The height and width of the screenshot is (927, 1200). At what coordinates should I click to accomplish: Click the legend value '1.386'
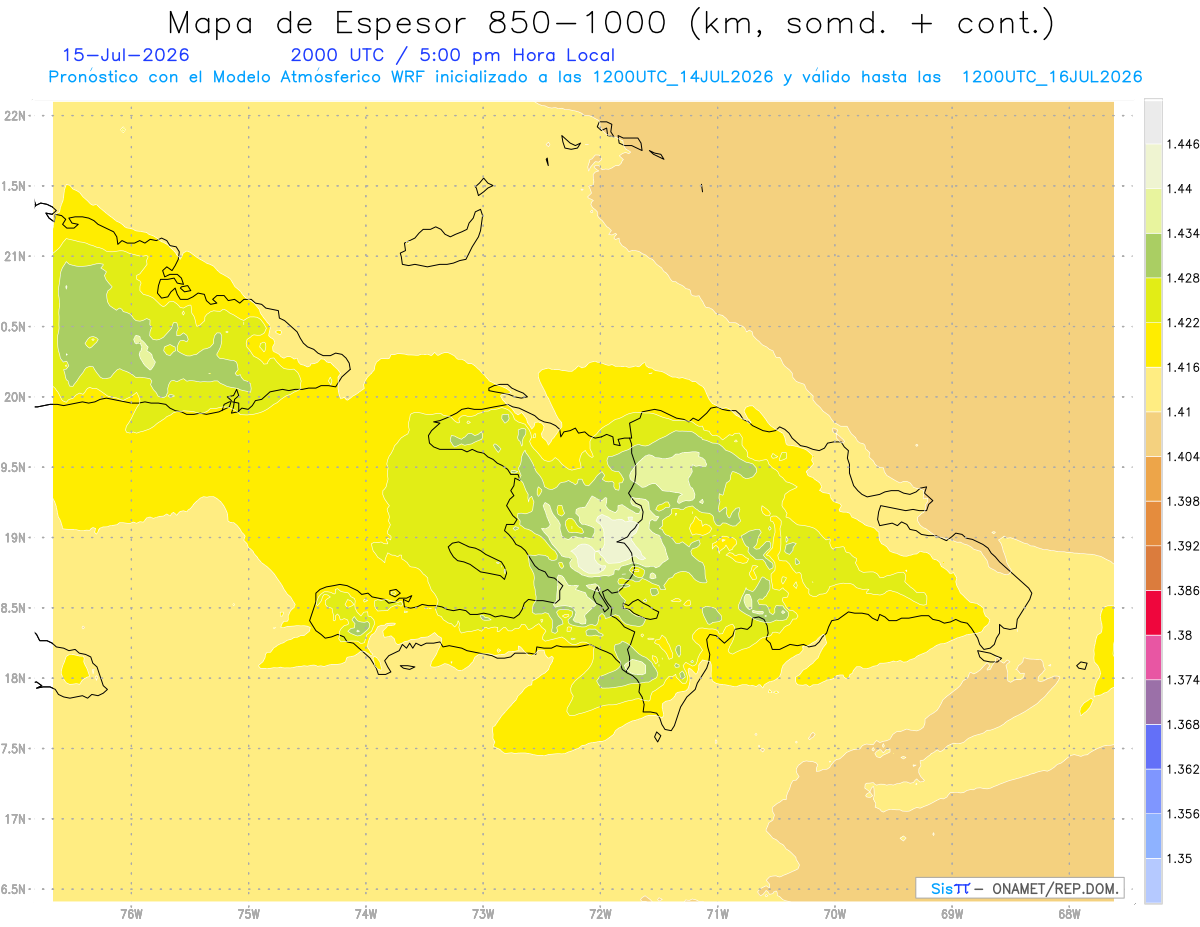(1184, 591)
